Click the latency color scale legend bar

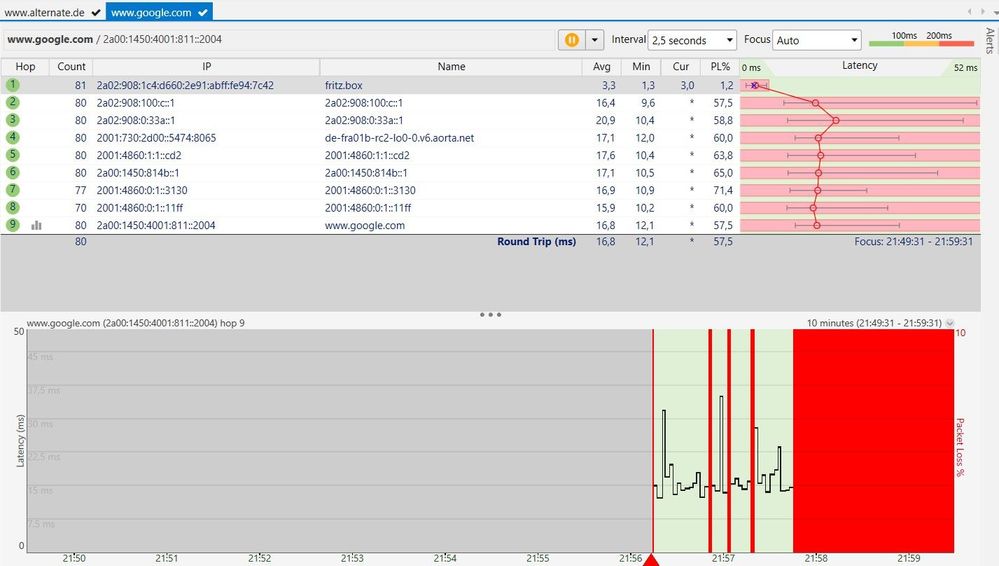(x=920, y=42)
